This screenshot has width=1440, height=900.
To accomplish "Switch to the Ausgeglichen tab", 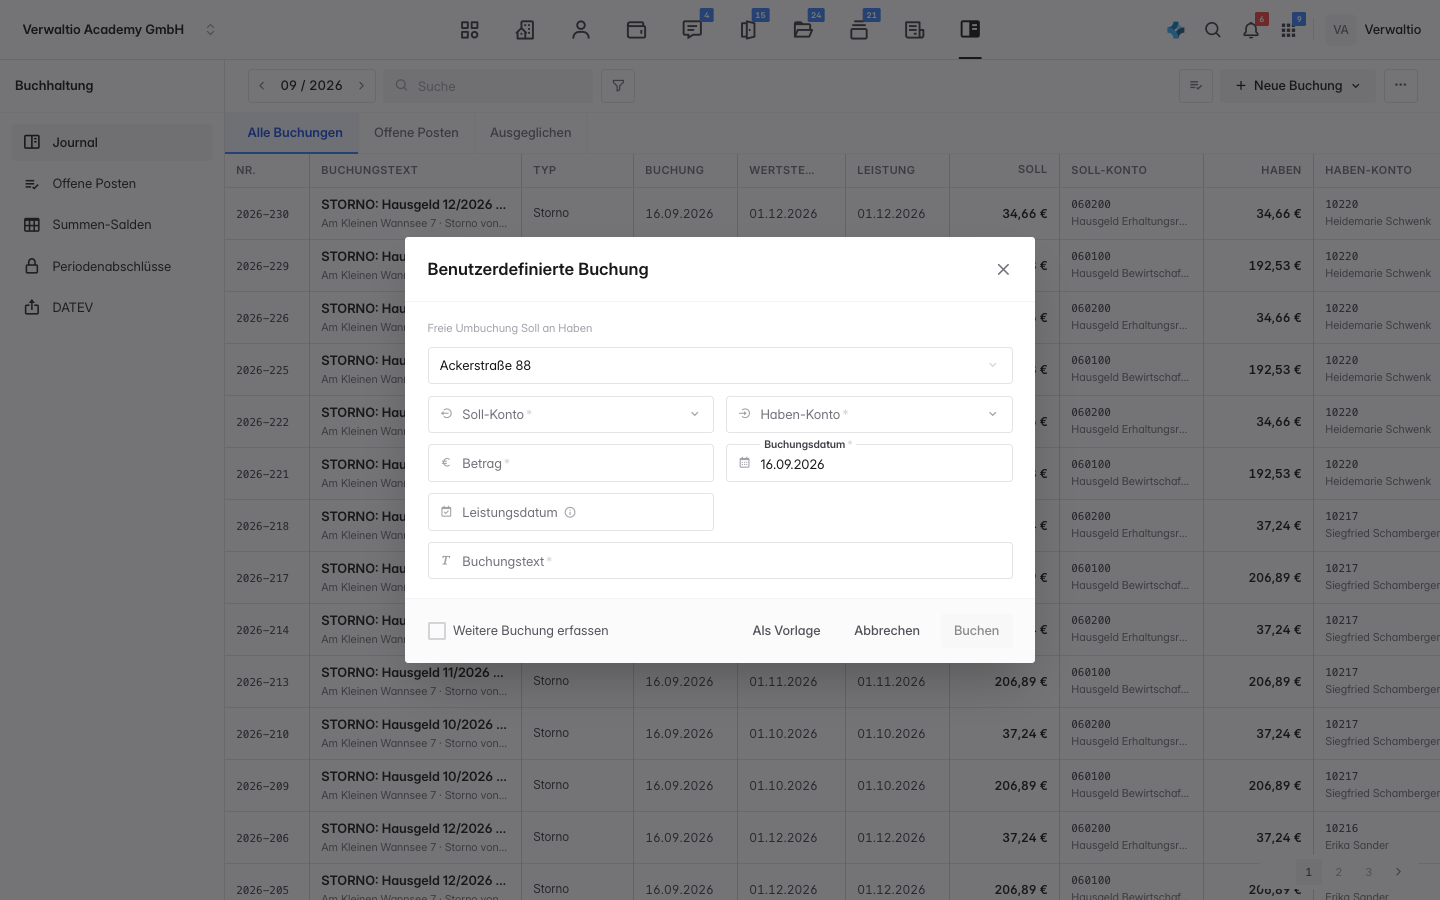I will 531,132.
